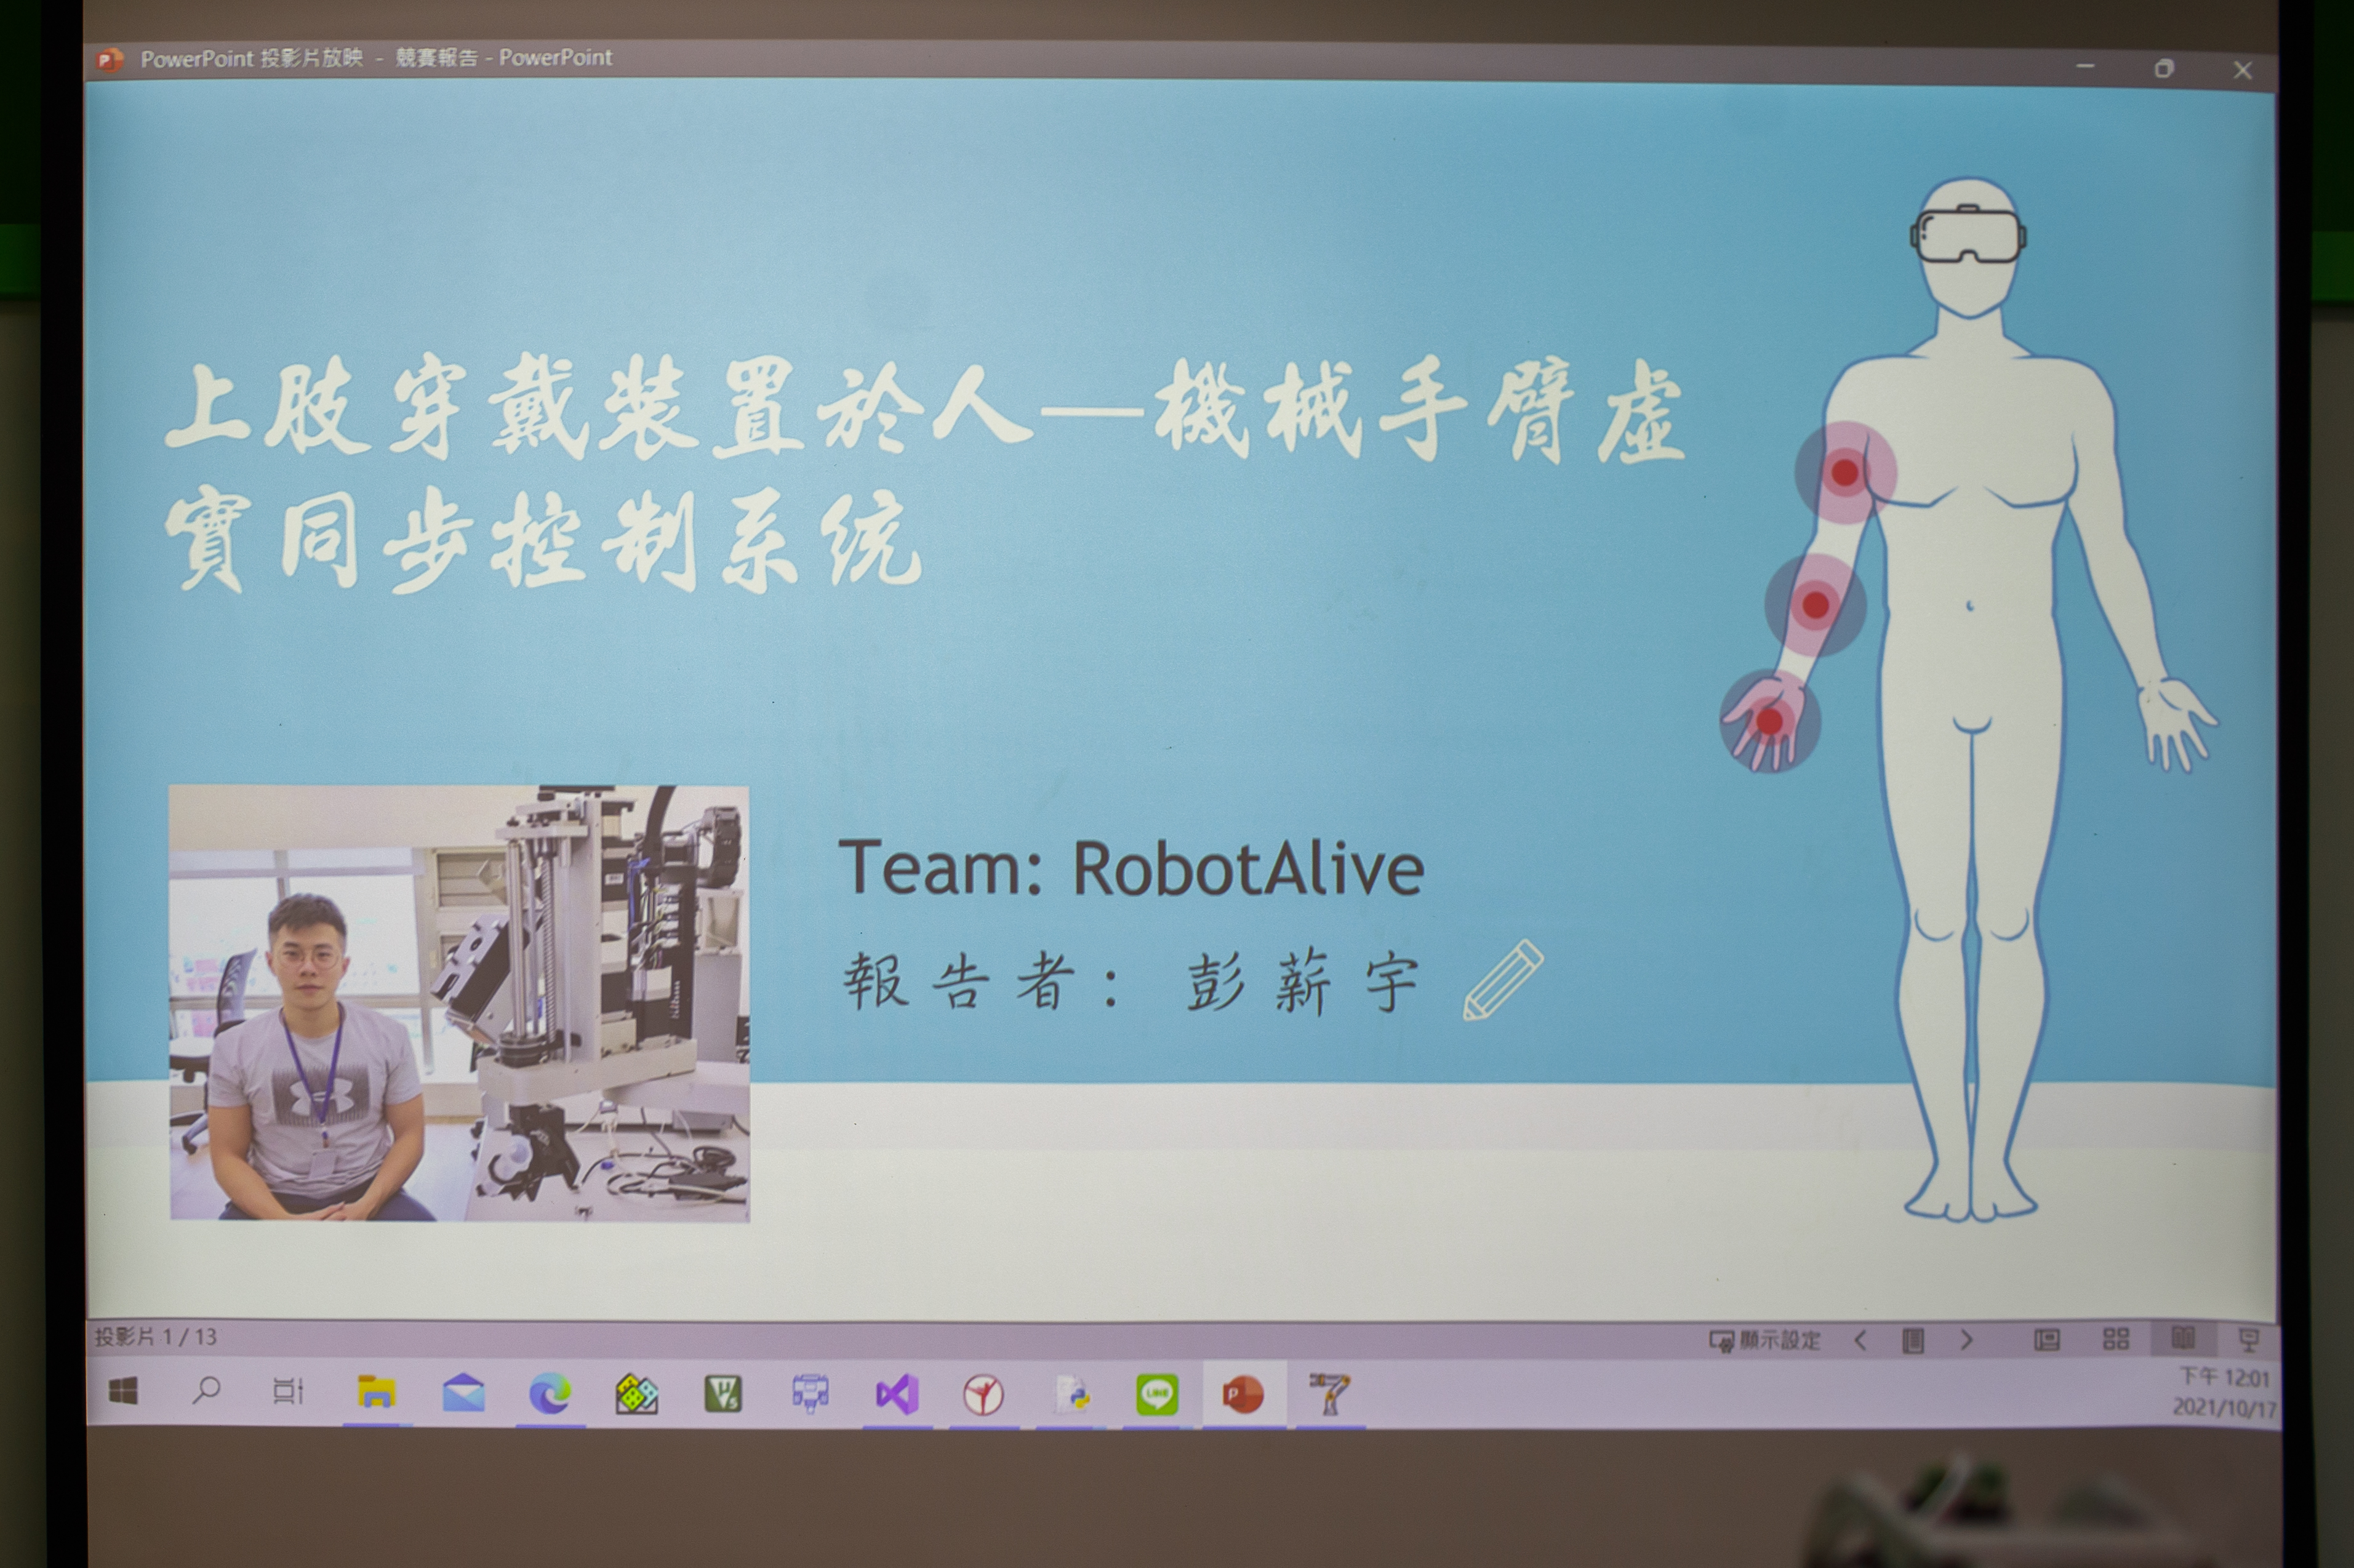Open 顯示設定 display settings
The image size is (2354, 1568).
[x=1765, y=1340]
